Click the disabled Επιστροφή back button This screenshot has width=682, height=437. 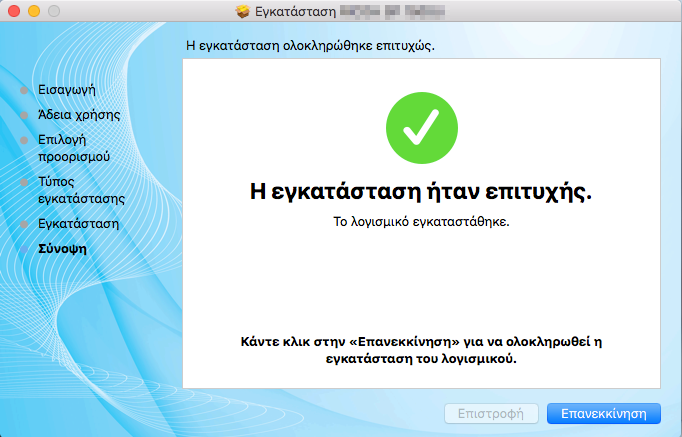click(x=491, y=414)
